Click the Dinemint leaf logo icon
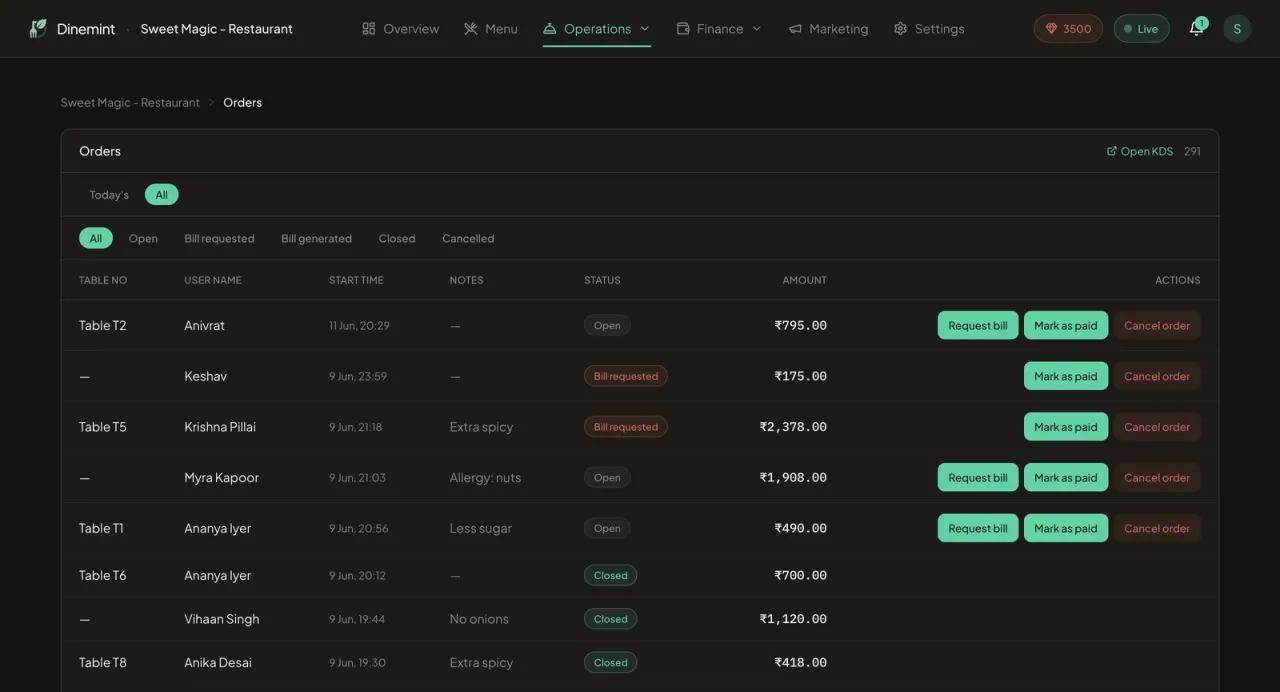This screenshot has height=692, width=1280. click(38, 28)
